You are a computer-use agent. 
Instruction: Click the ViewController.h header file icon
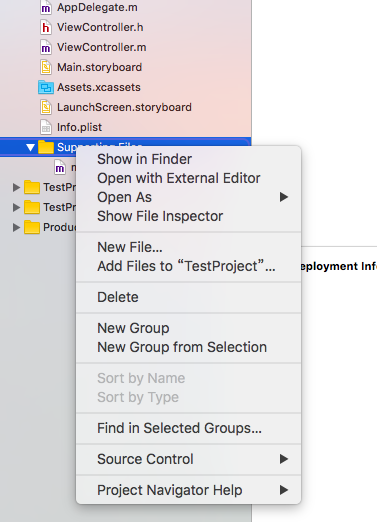(46, 27)
